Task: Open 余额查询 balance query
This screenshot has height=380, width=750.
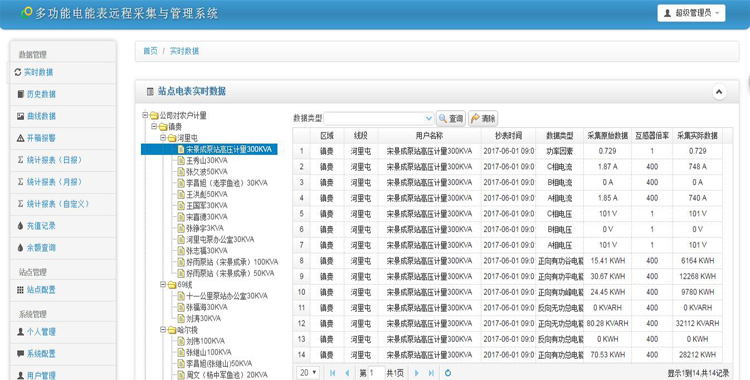Action: pyautogui.click(x=41, y=248)
